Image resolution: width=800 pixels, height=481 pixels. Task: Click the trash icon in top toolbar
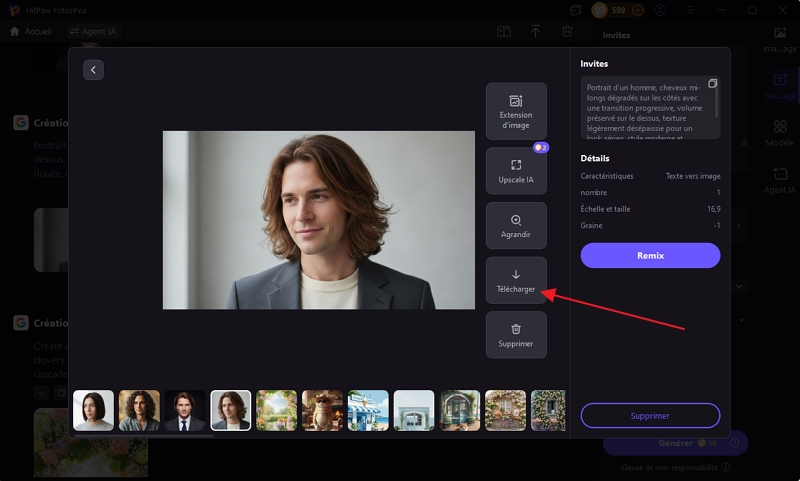pos(567,32)
